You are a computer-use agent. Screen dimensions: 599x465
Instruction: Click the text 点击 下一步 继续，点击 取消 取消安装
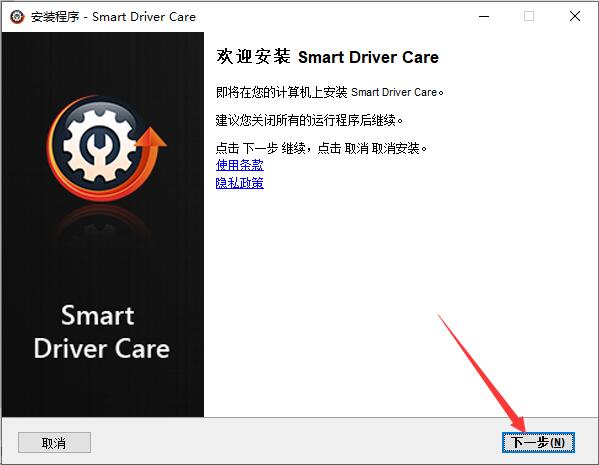click(x=321, y=148)
